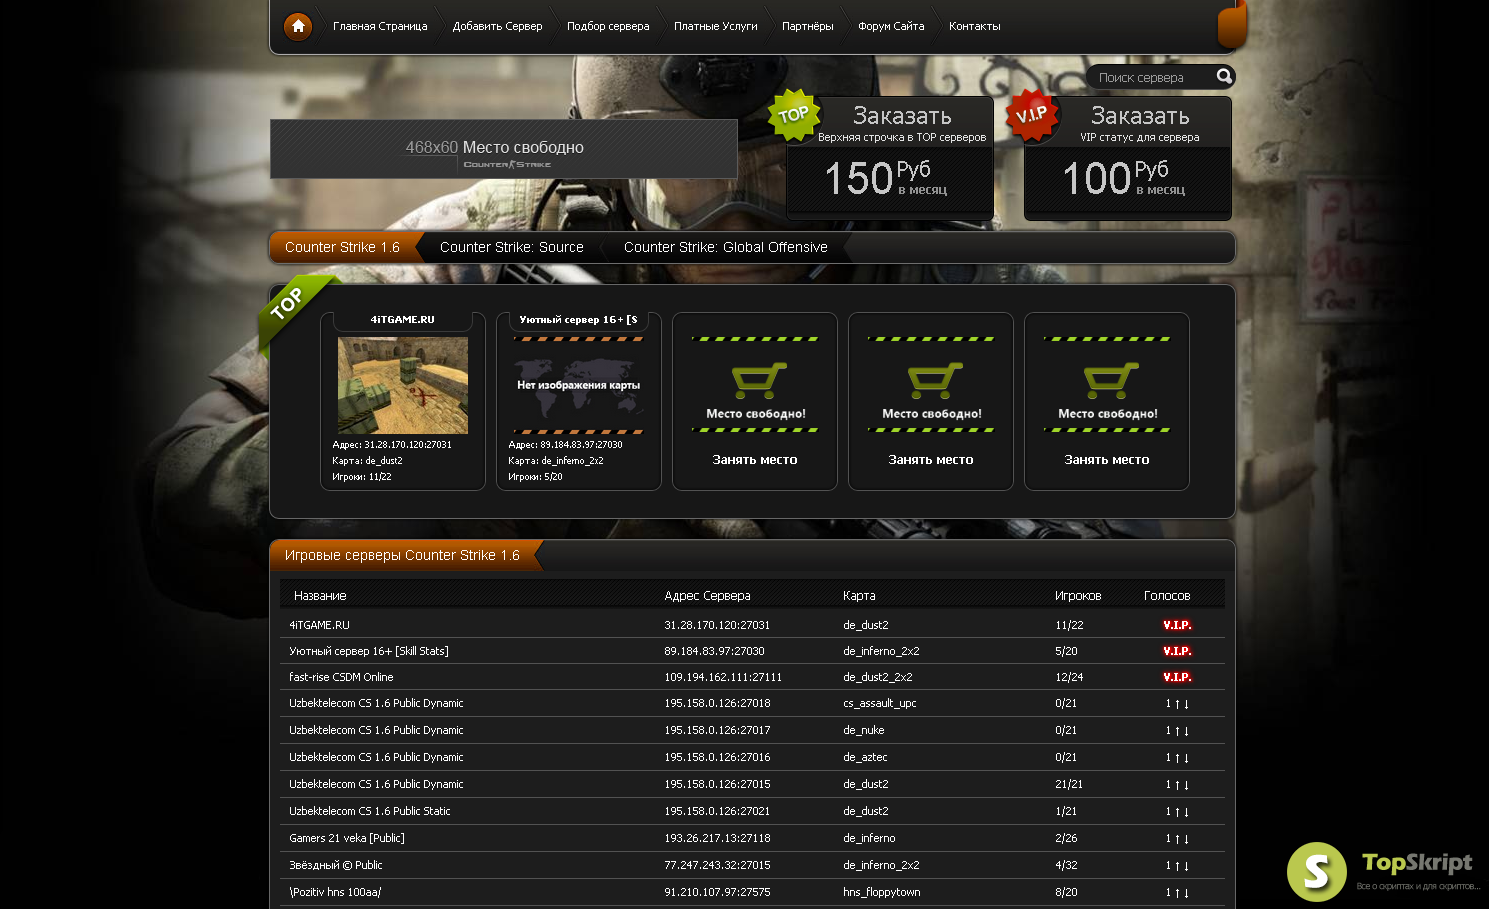Vote up the server at 195.158.0.126:27015

(1177, 785)
